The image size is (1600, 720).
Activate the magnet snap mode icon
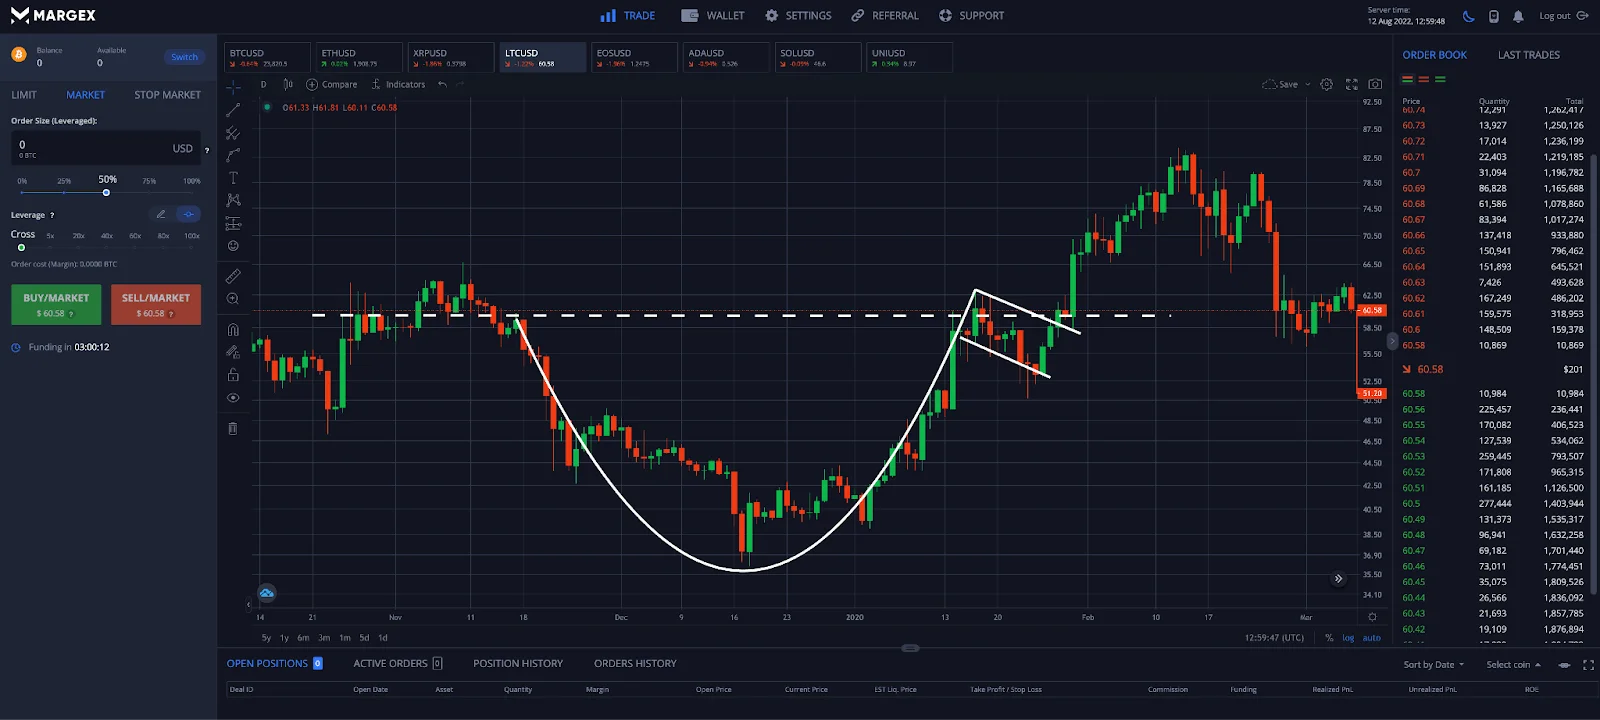(233, 329)
